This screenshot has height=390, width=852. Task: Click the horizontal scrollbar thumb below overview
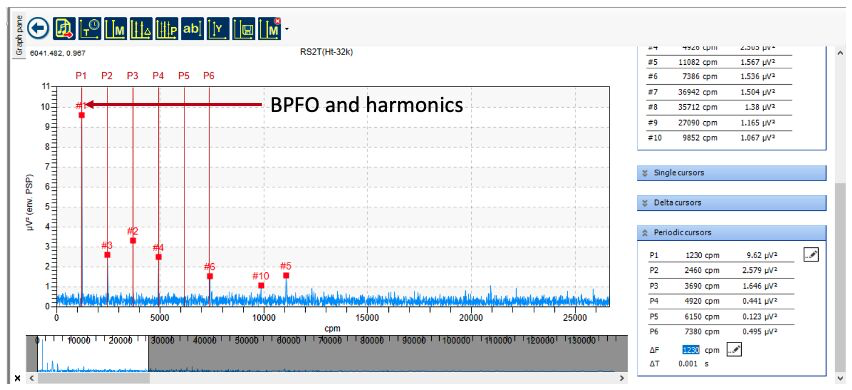pyautogui.click(x=93, y=378)
